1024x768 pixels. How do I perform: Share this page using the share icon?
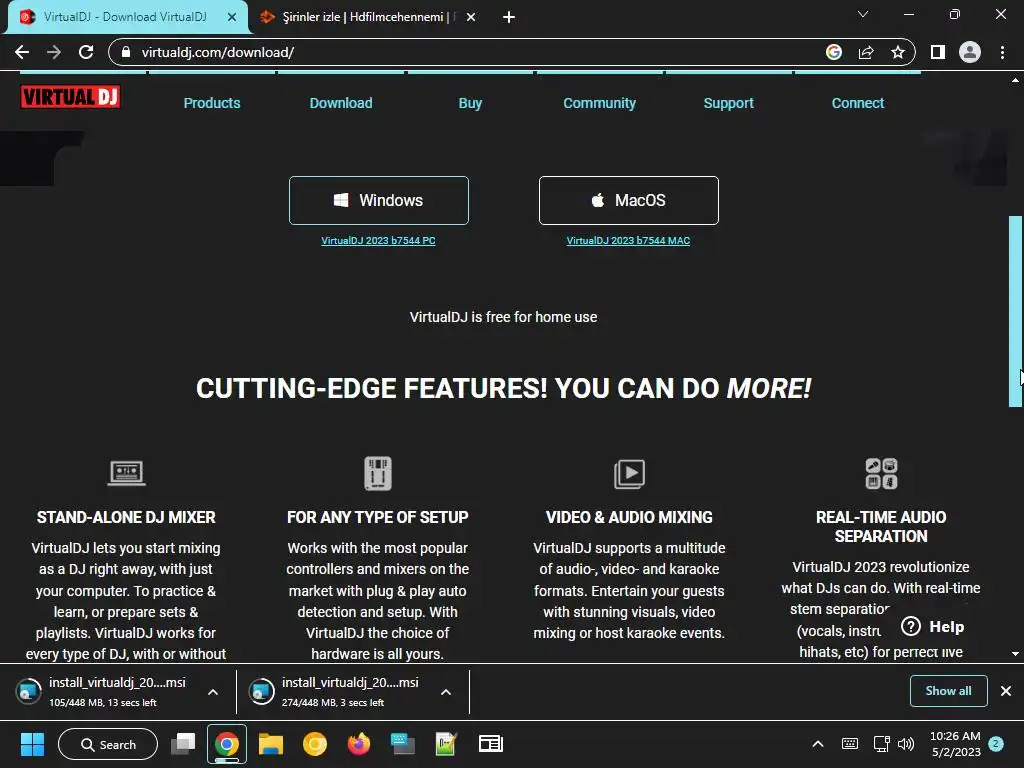pos(866,52)
